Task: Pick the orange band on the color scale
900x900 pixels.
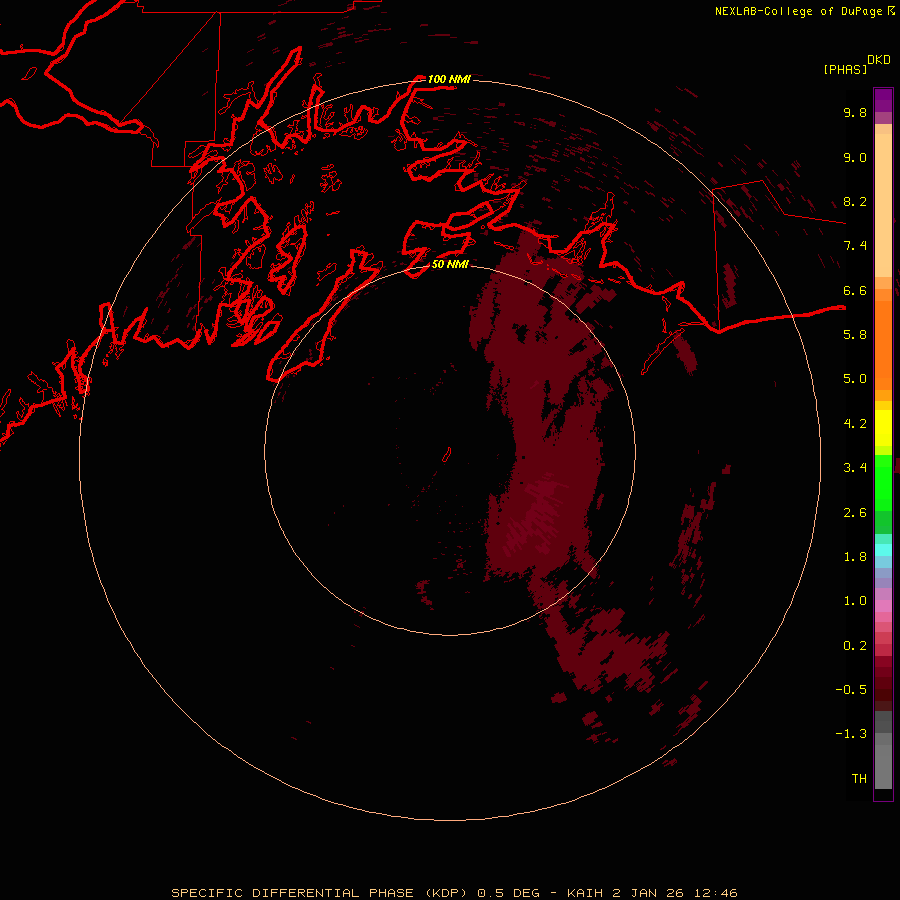Action: coord(883,344)
